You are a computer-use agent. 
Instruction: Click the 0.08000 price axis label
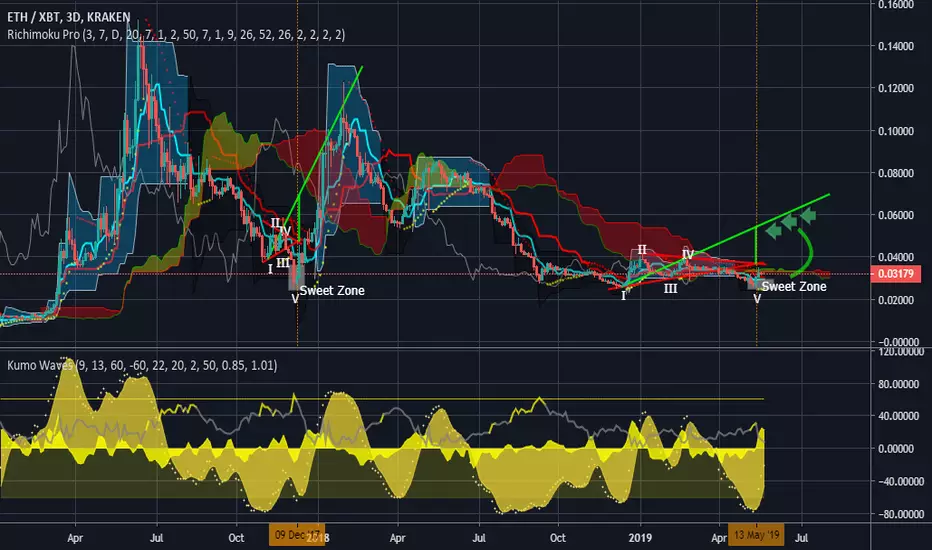(x=896, y=173)
